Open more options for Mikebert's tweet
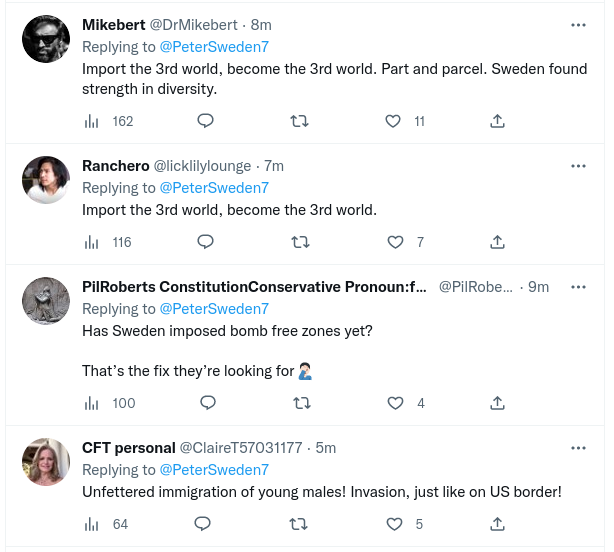The height and width of the screenshot is (552, 614). click(578, 24)
